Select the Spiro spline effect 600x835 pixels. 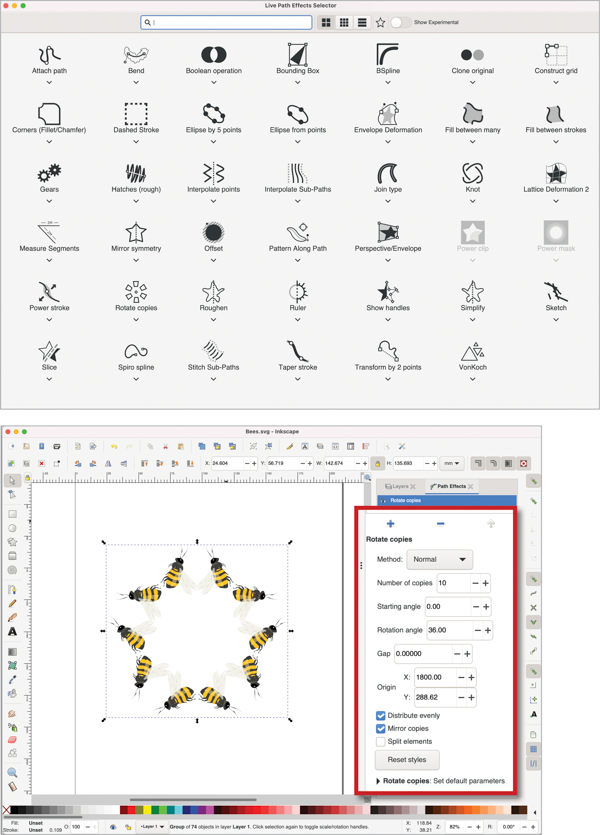pos(136,356)
